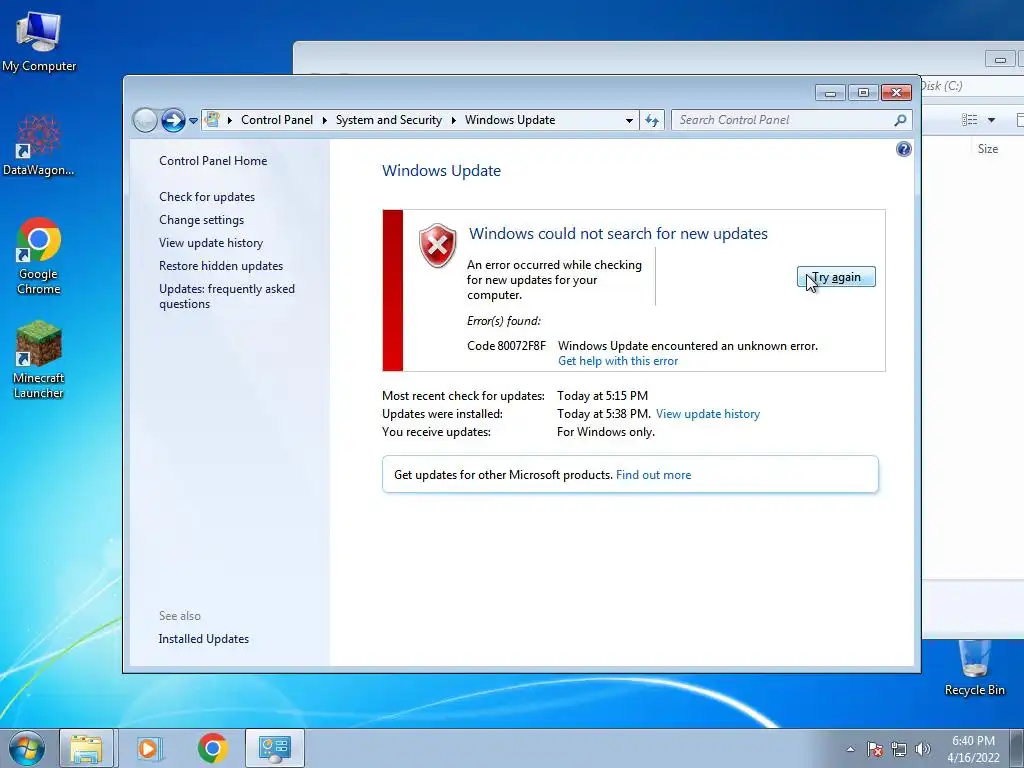This screenshot has height=768, width=1024.
Task: Close the Windows Update window
Action: (x=896, y=93)
